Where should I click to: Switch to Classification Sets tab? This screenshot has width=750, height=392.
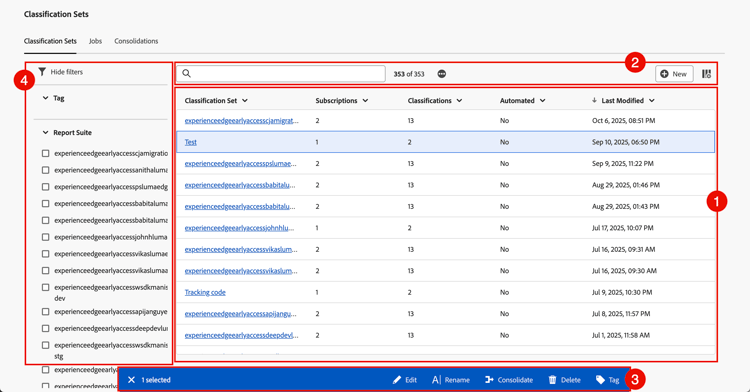point(50,41)
